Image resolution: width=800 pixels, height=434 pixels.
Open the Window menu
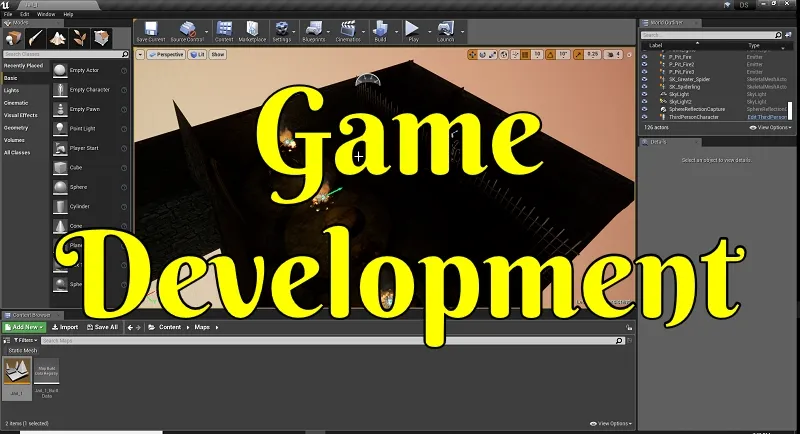pyautogui.click(x=46, y=14)
